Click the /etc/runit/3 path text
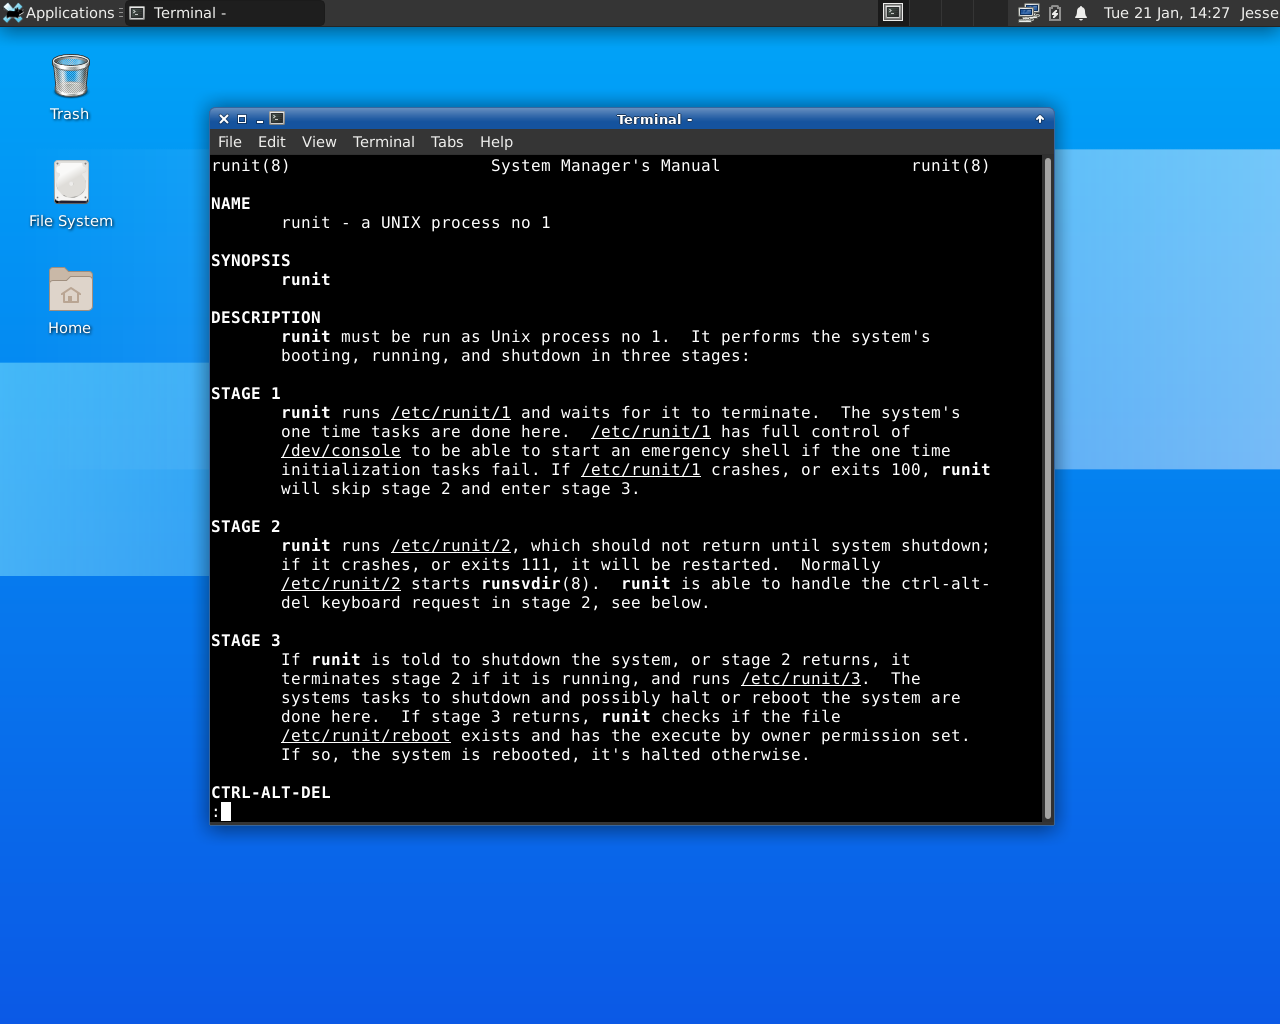This screenshot has width=1280, height=1024. (x=801, y=679)
